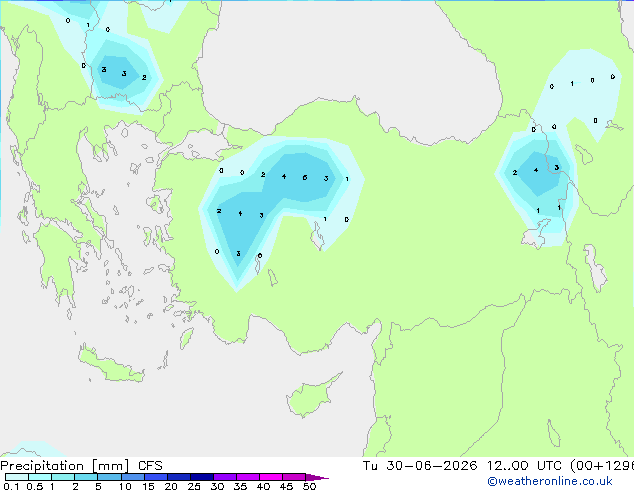Click the legend swatch for 2–5 mm
The width and height of the screenshot is (634, 490).
[86, 477]
